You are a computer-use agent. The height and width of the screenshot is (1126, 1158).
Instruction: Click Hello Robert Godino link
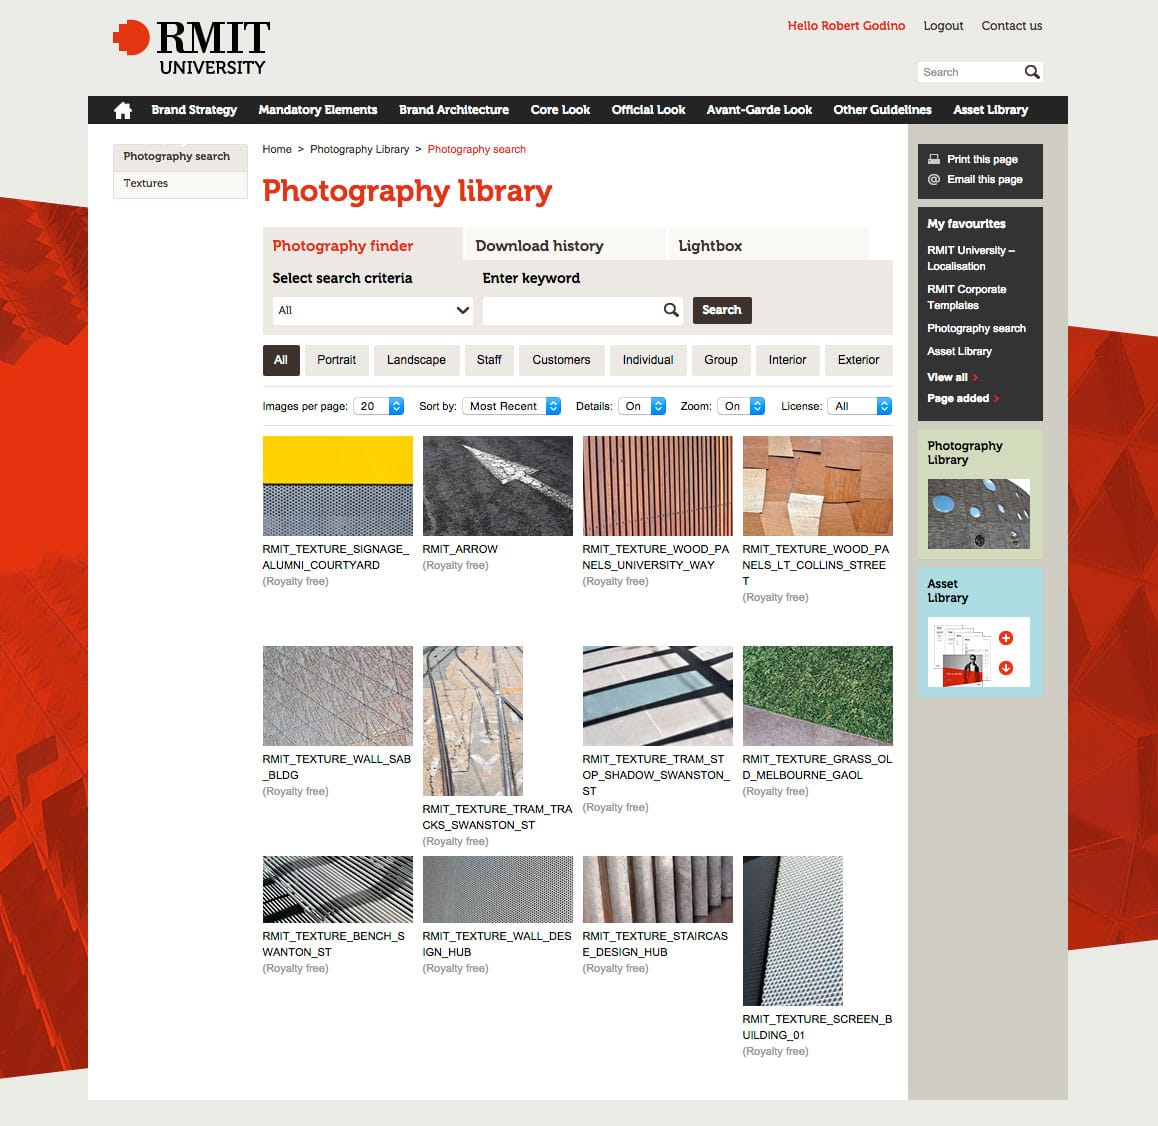(x=846, y=26)
